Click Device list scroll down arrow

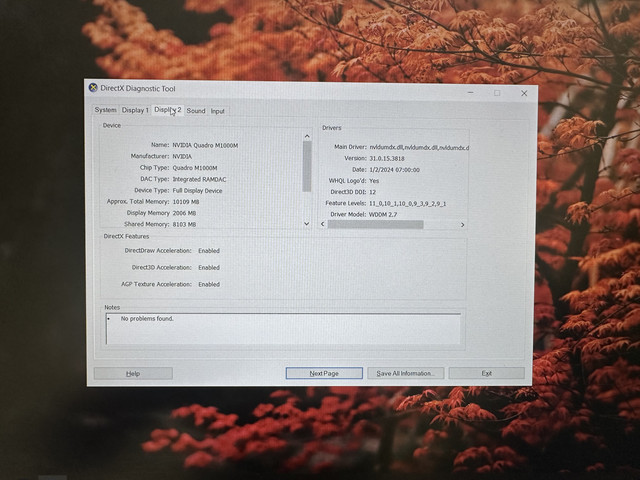(307, 224)
